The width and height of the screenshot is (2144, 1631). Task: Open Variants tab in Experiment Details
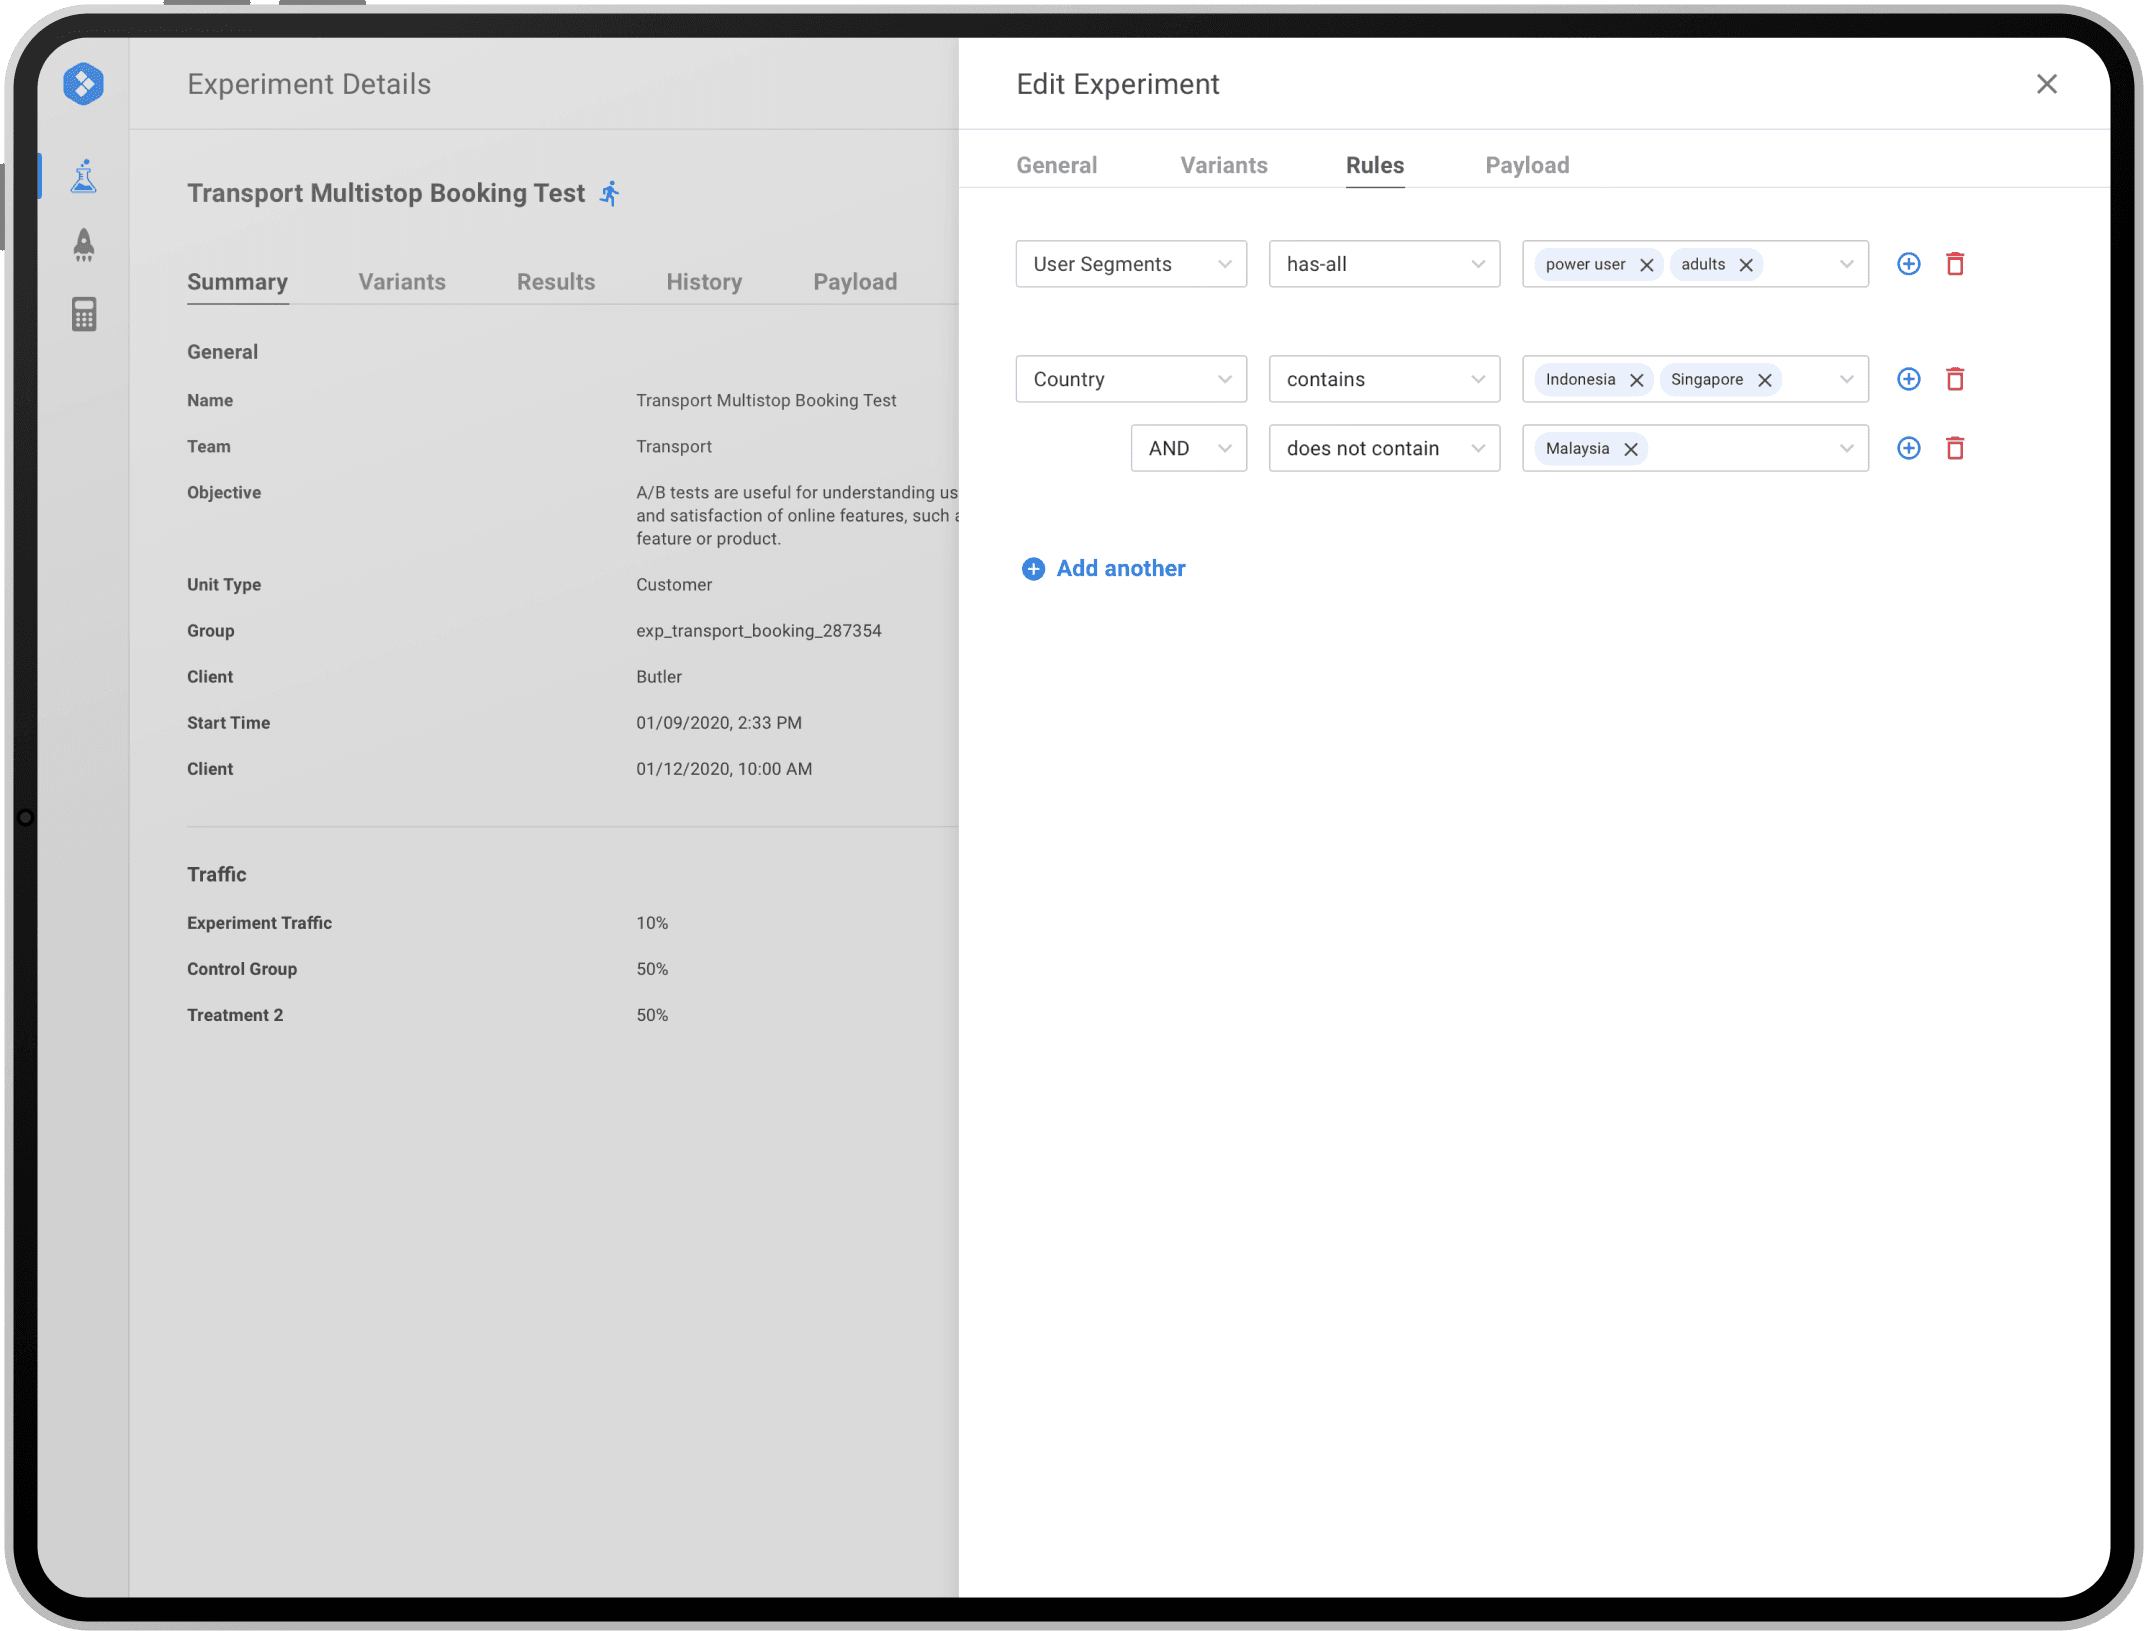(x=402, y=282)
